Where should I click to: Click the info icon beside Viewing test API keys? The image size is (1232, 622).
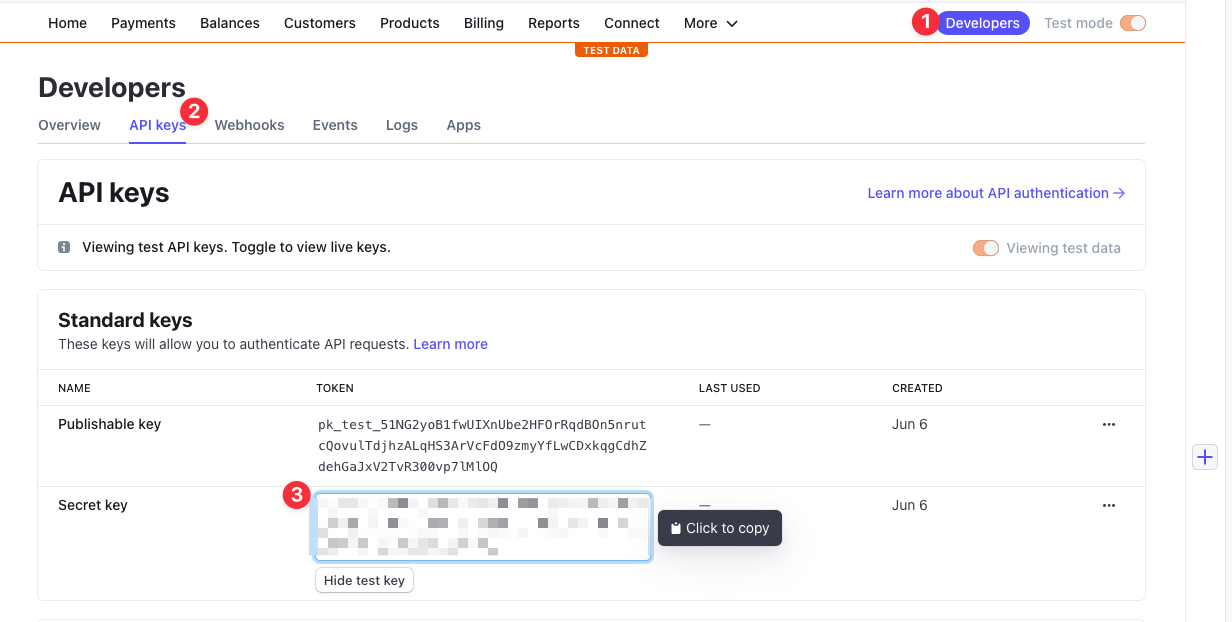point(64,247)
